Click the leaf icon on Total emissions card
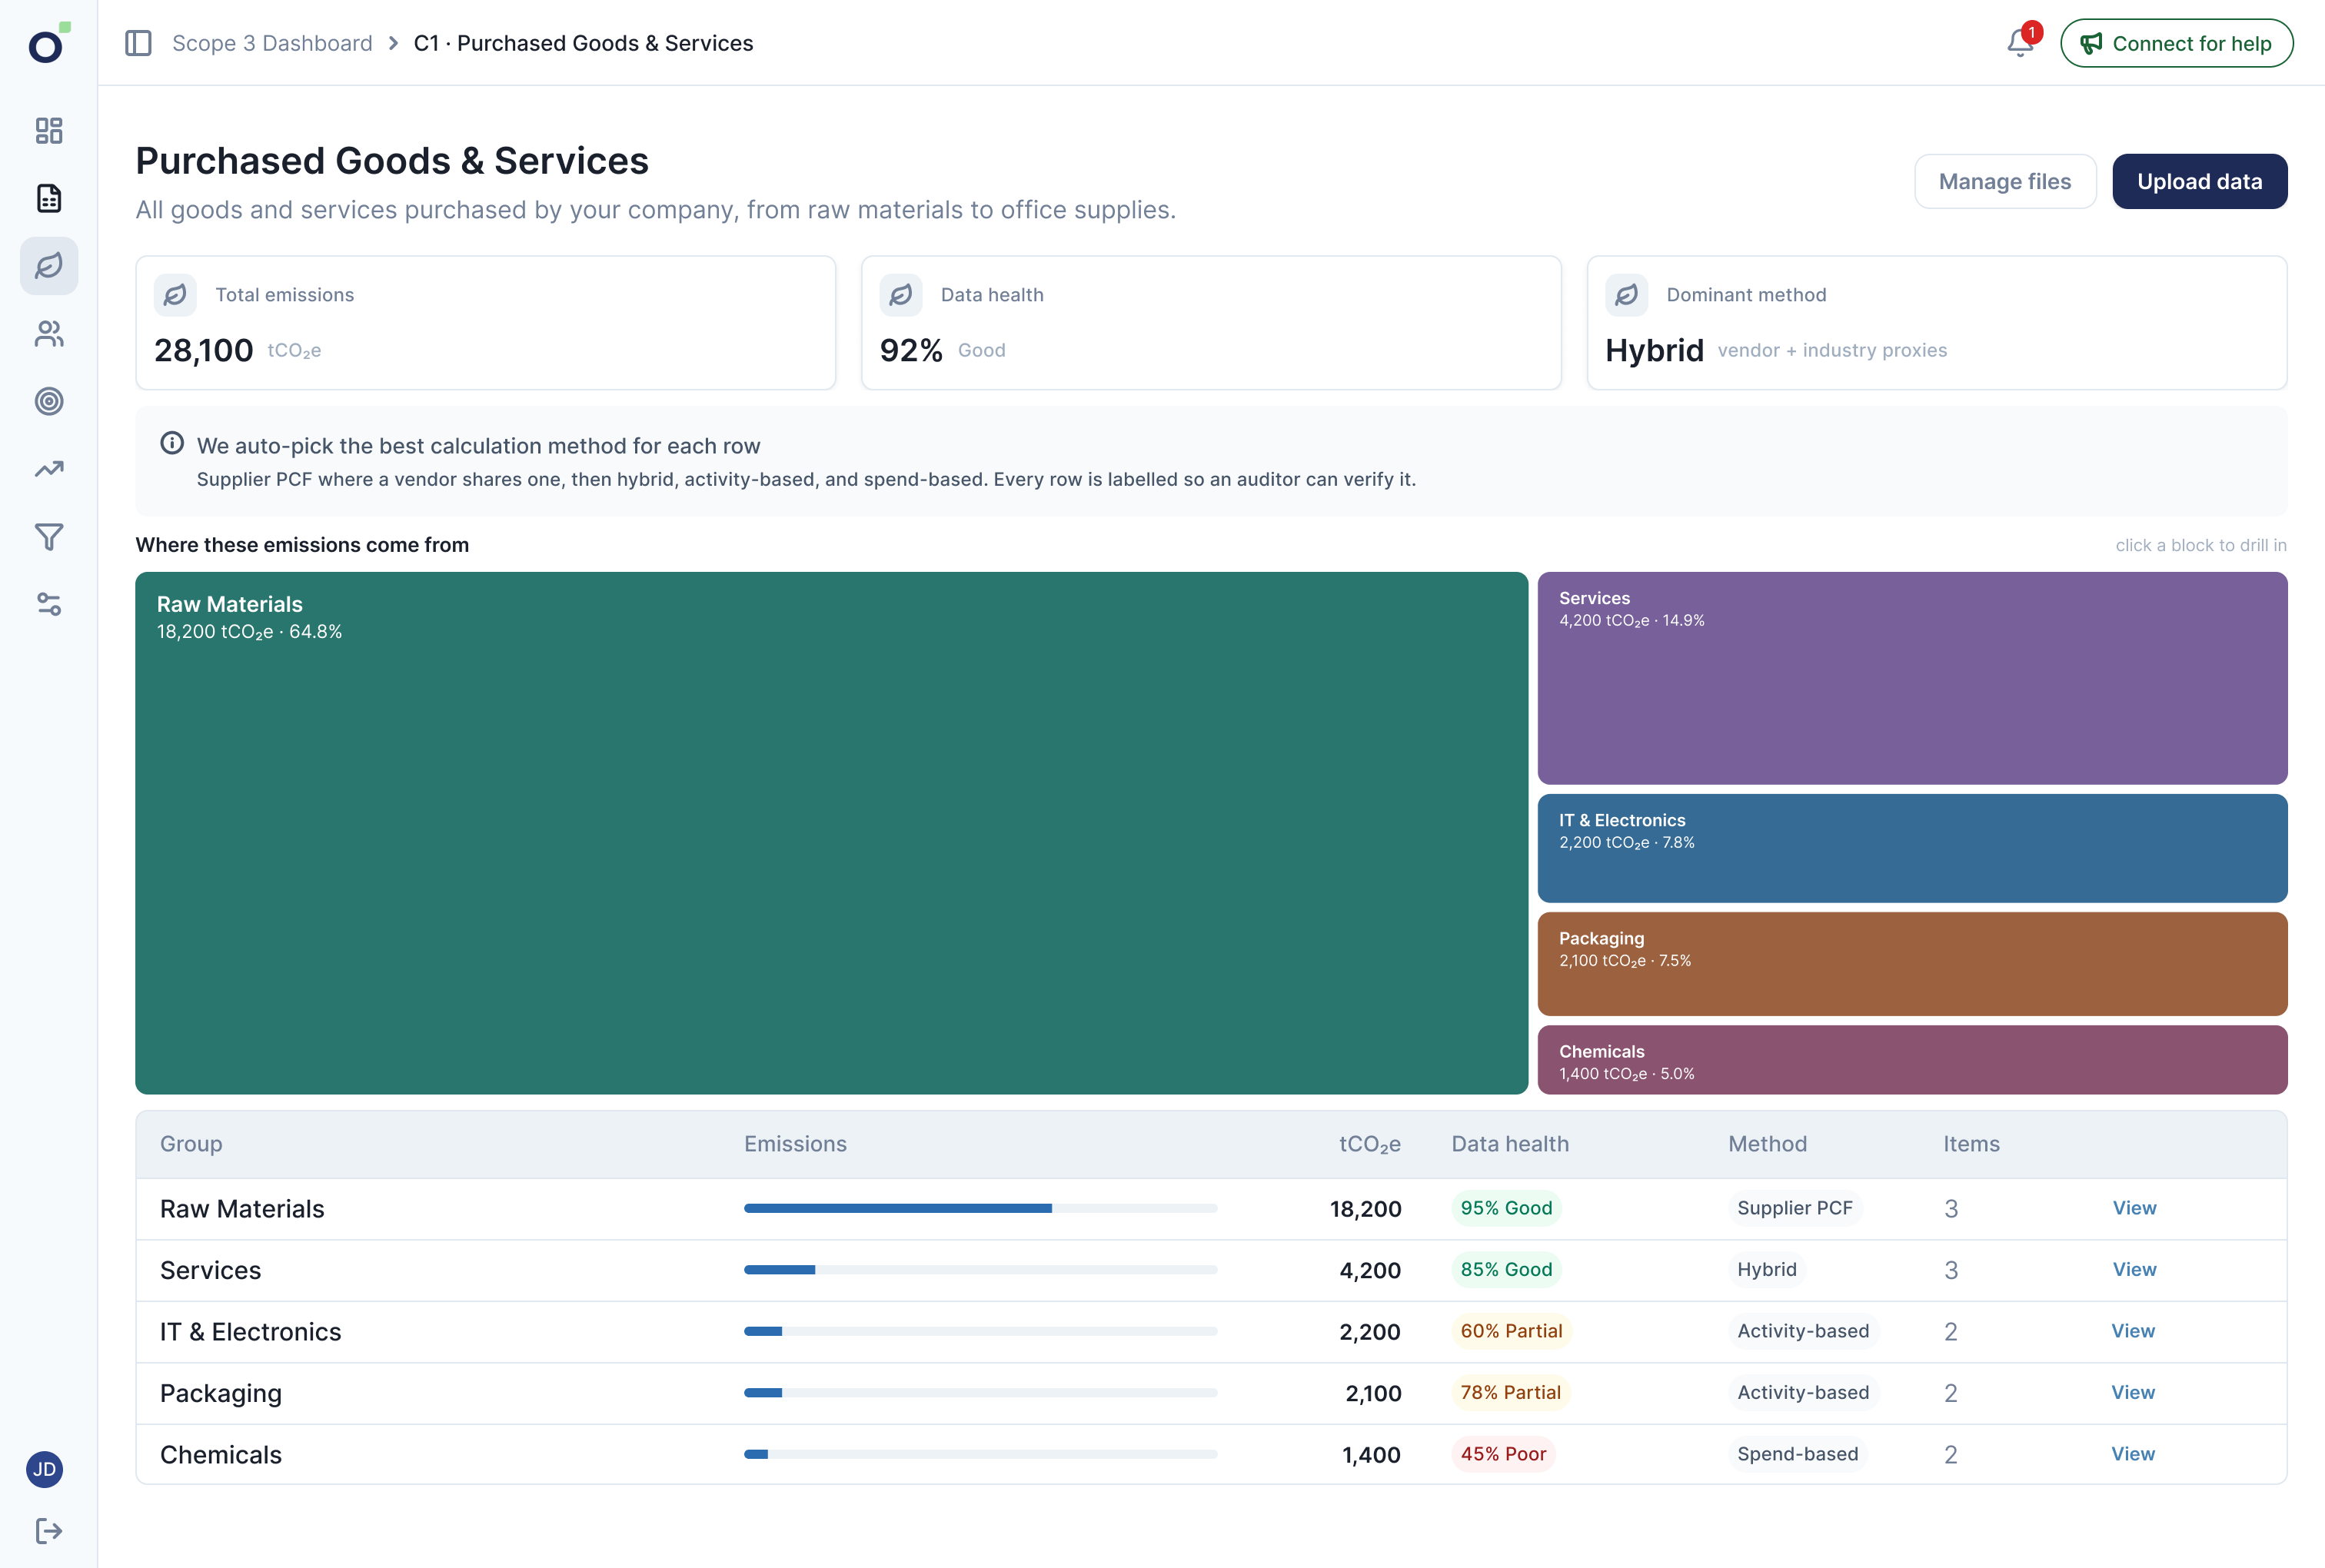Image resolution: width=2325 pixels, height=1568 pixels. coord(175,295)
